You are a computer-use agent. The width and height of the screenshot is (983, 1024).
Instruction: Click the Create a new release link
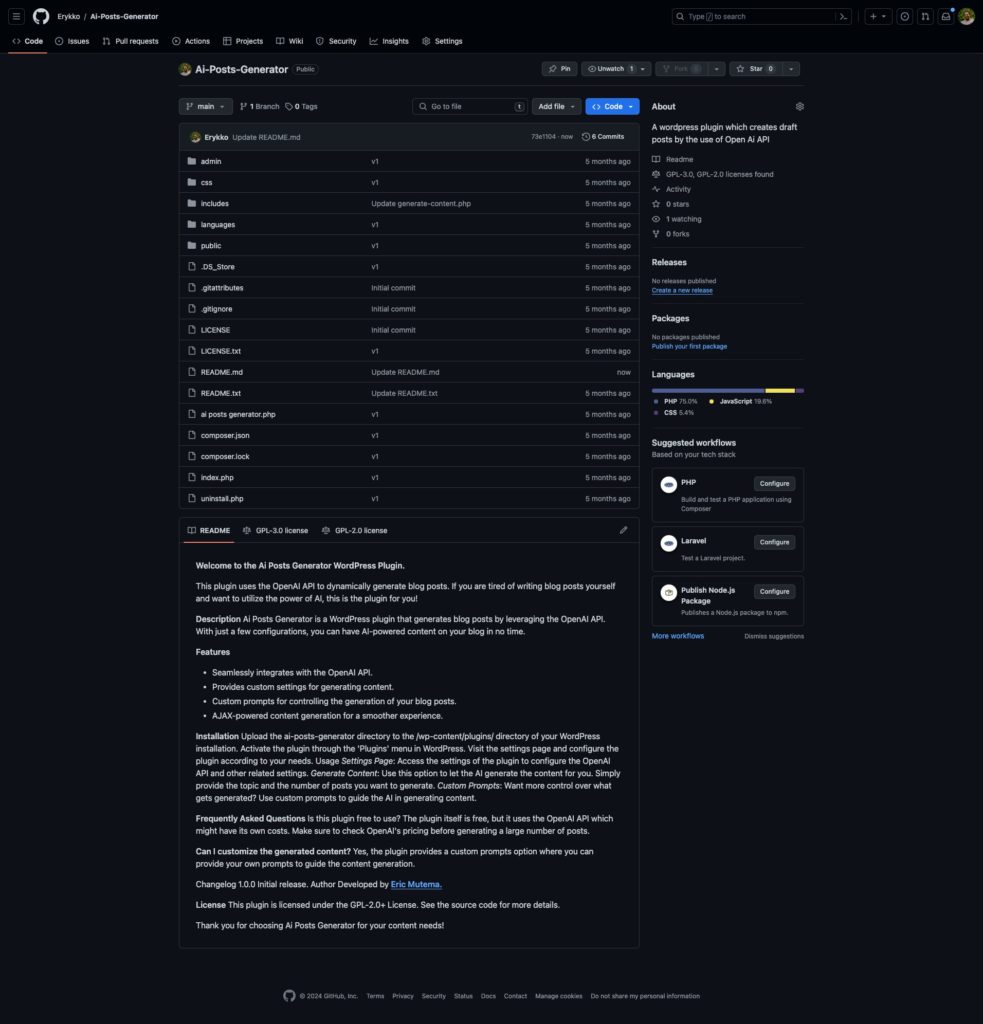pos(682,291)
